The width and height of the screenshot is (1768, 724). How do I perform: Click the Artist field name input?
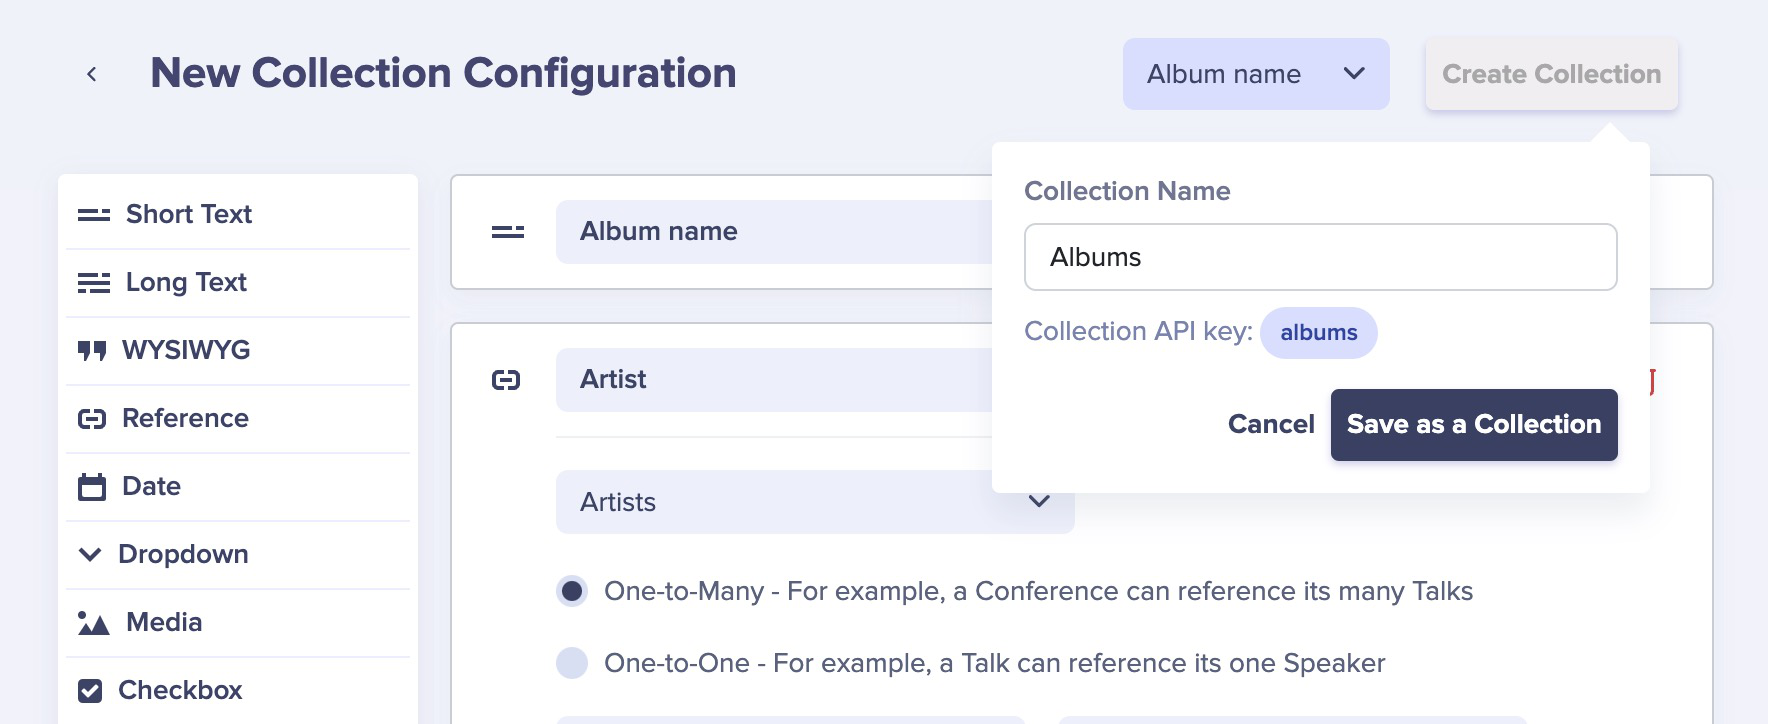[770, 380]
